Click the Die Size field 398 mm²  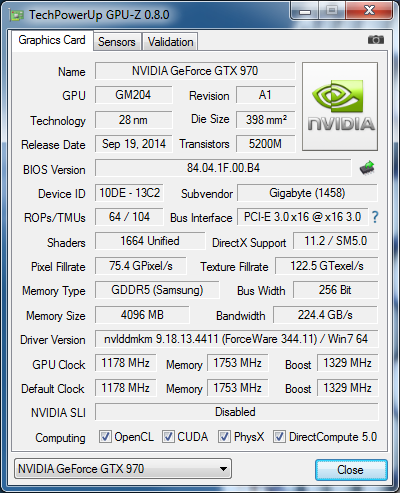pos(266,120)
